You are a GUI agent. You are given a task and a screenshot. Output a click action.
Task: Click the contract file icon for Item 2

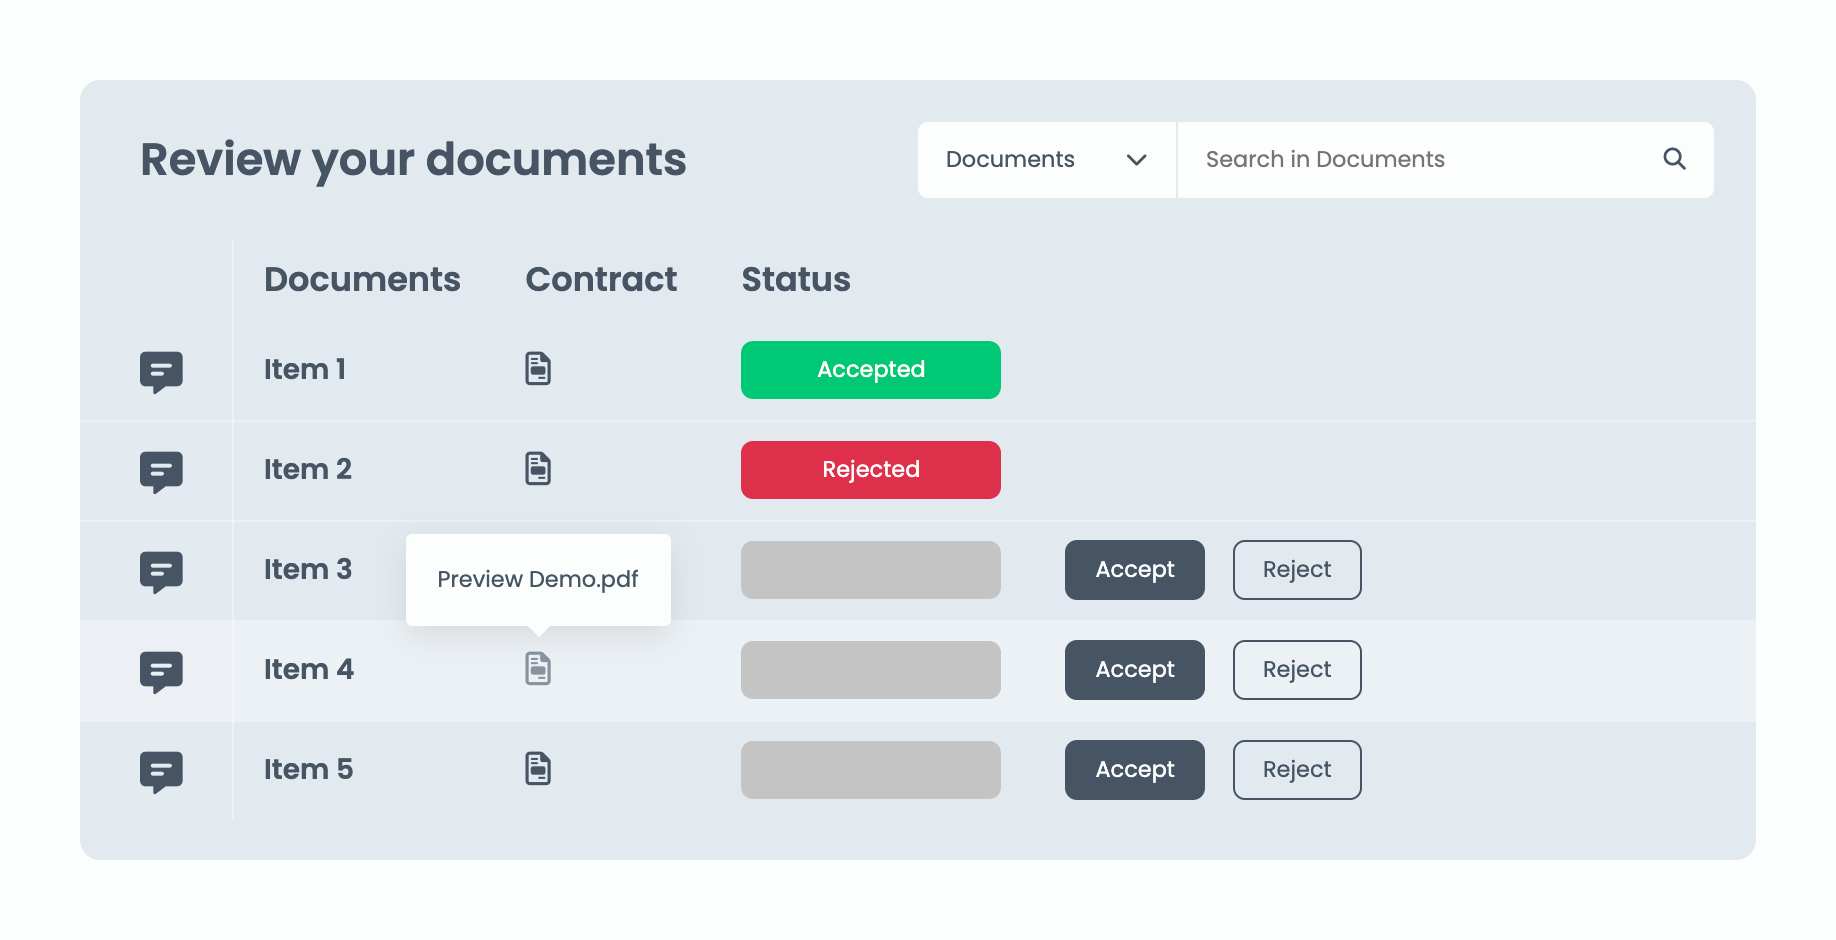point(538,469)
